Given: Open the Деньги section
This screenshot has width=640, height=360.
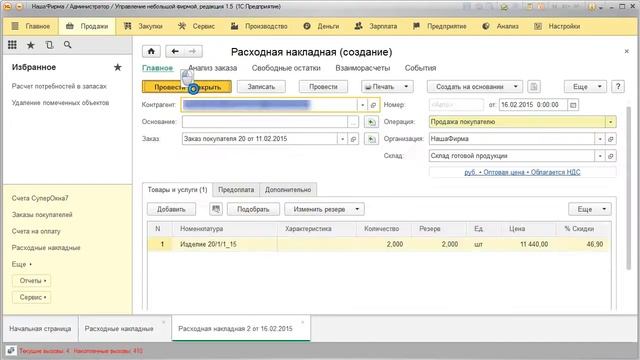Looking at the screenshot, I should pos(322,26).
